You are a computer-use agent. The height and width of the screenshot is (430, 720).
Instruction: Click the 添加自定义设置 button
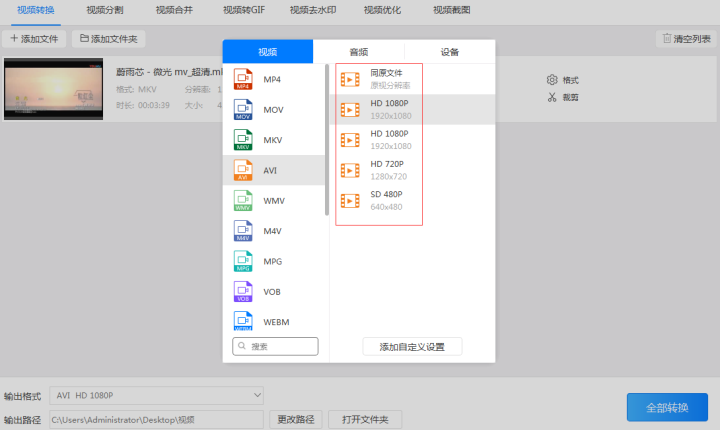click(412, 347)
